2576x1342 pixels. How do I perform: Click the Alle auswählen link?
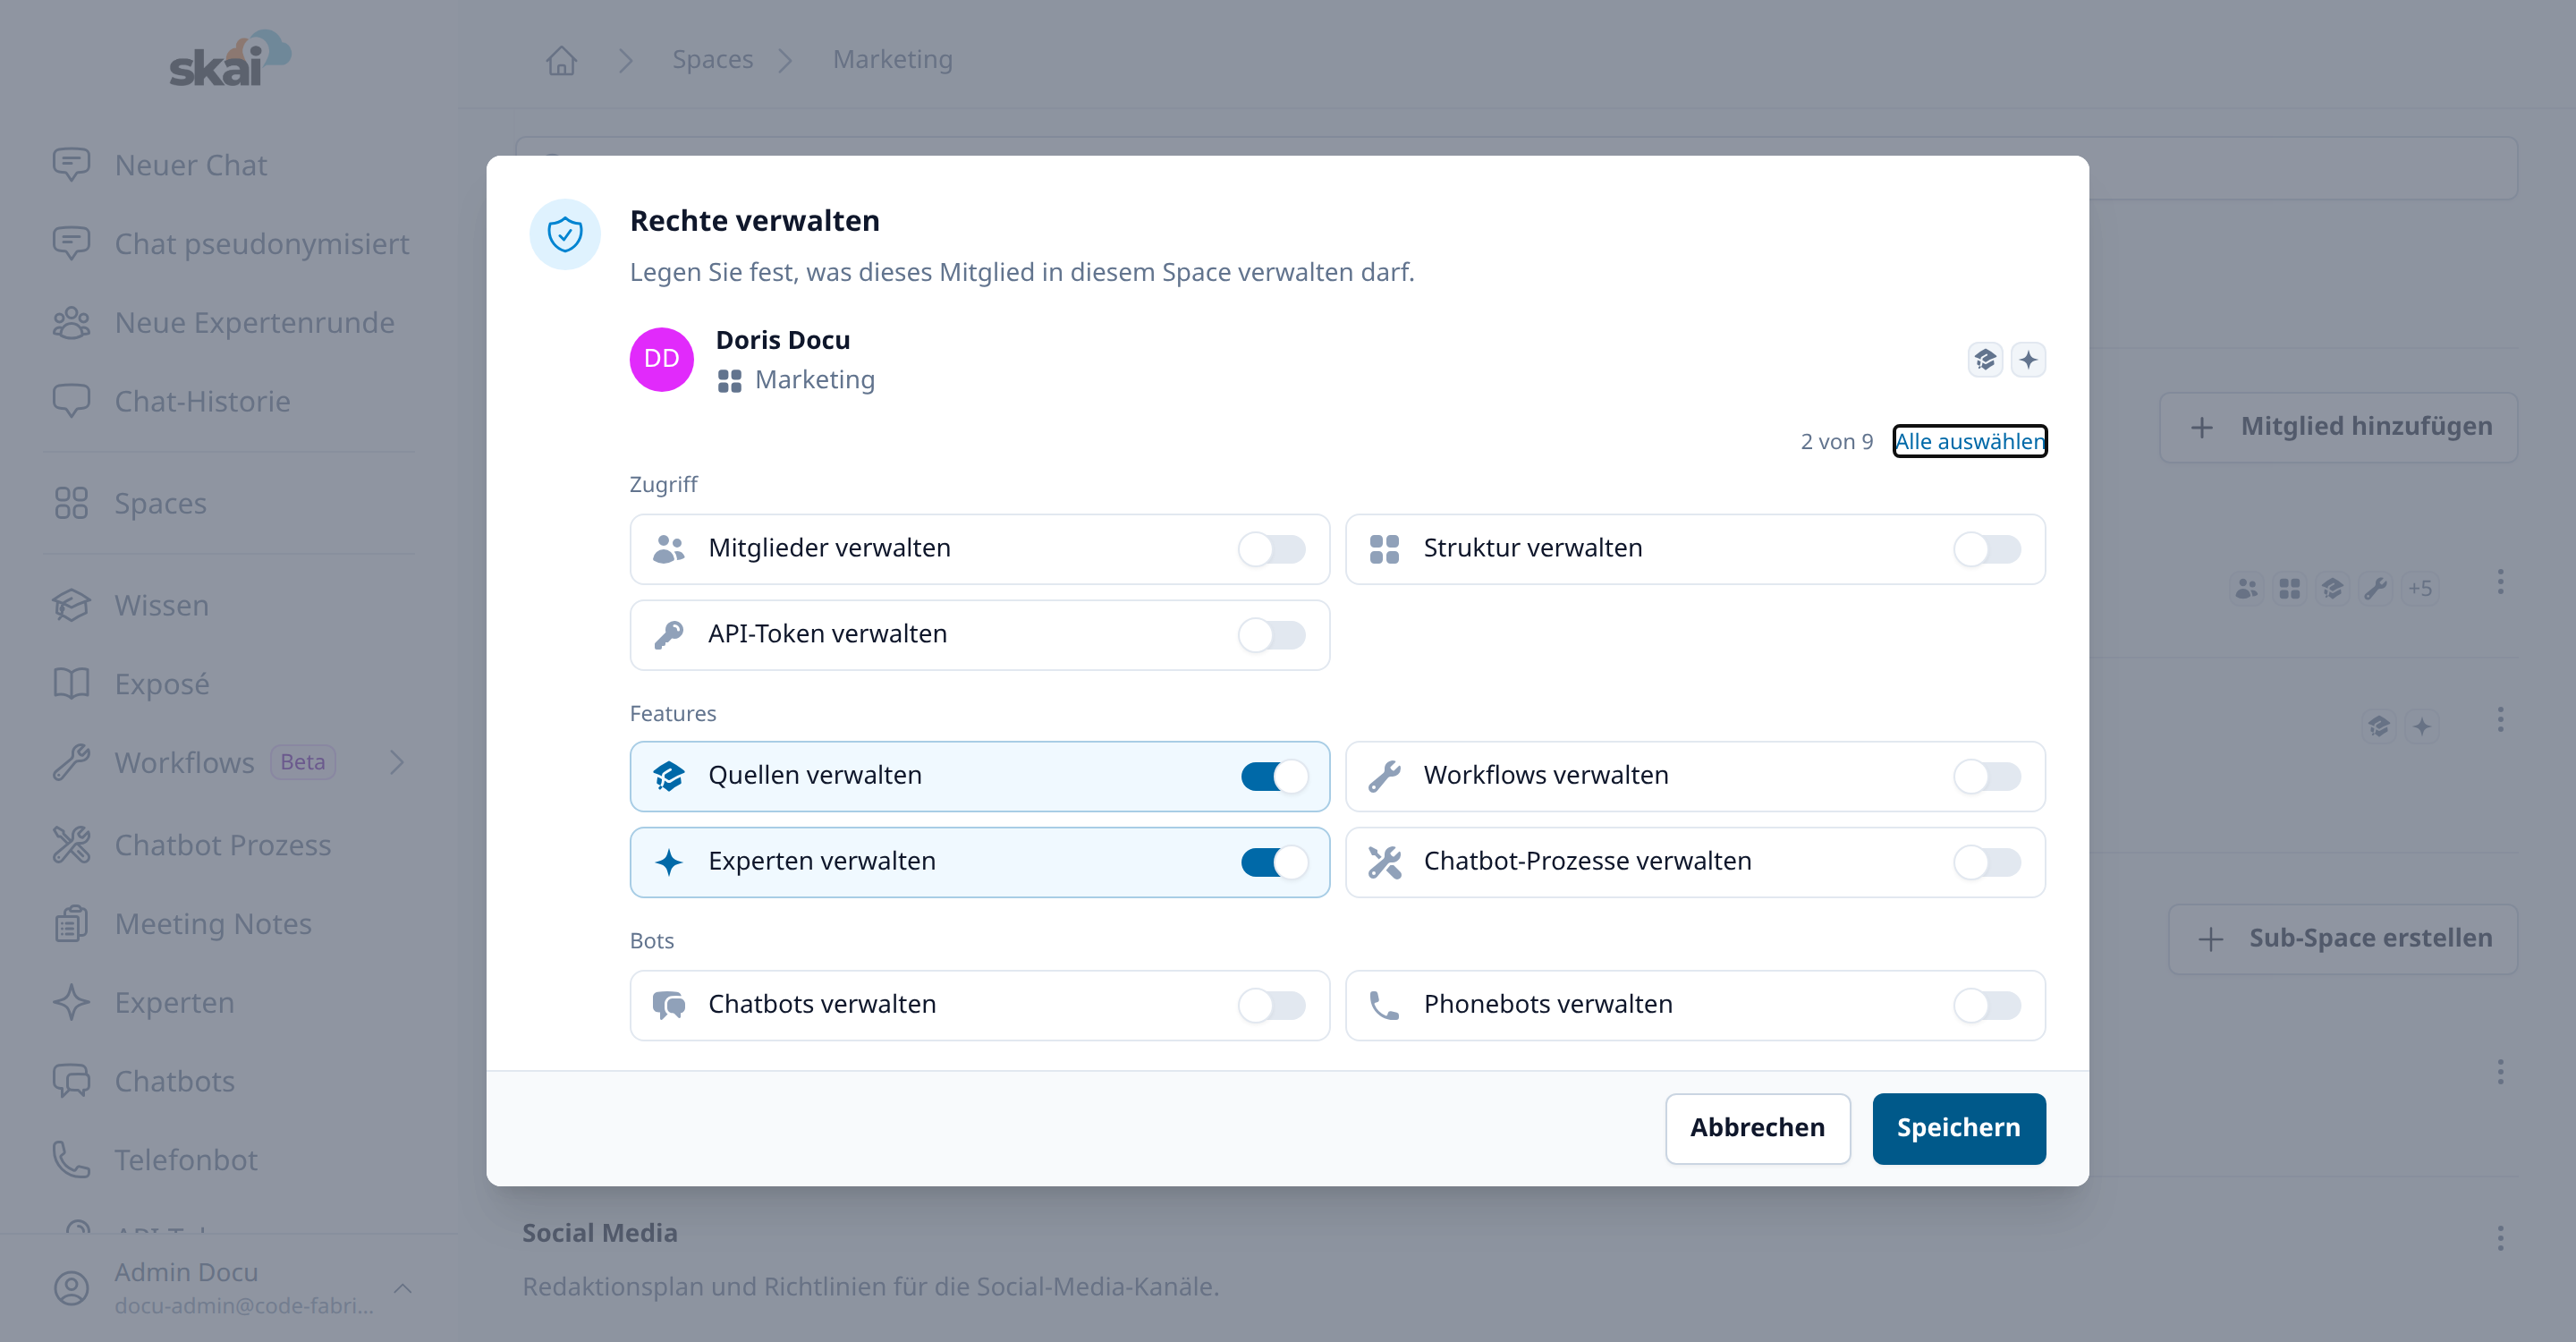tap(1969, 441)
